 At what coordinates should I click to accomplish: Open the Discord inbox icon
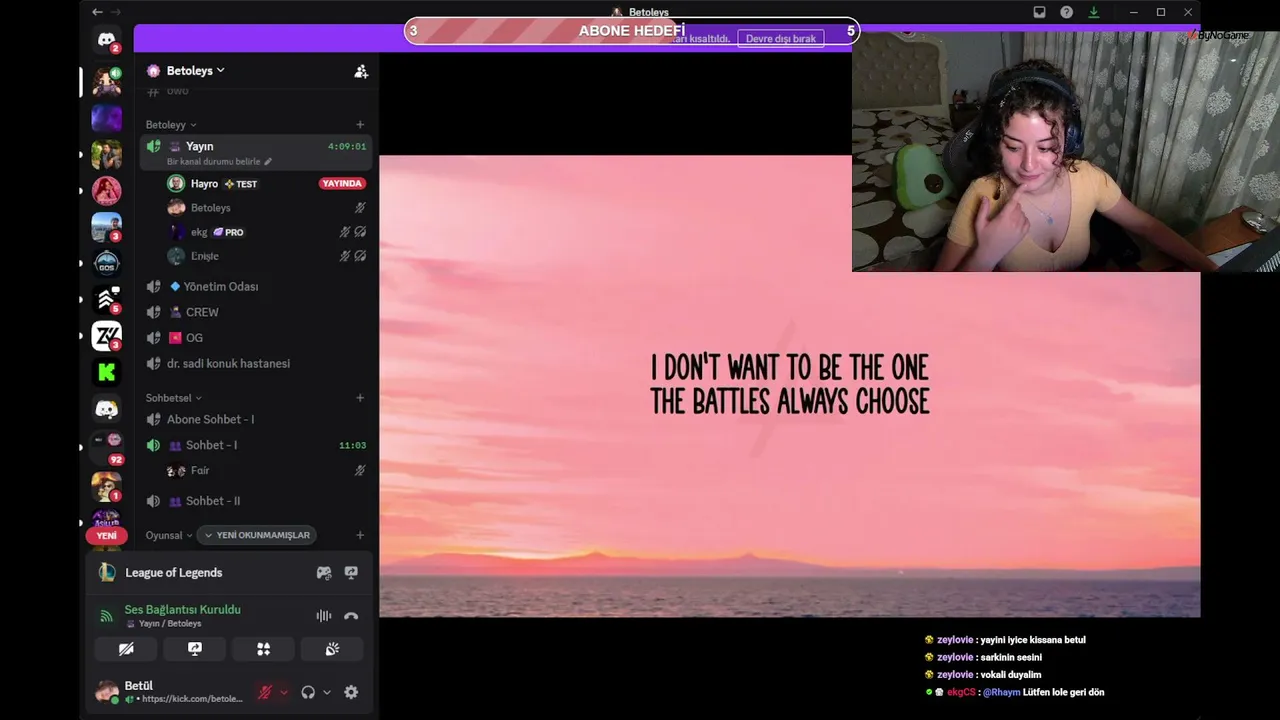coord(1039,12)
